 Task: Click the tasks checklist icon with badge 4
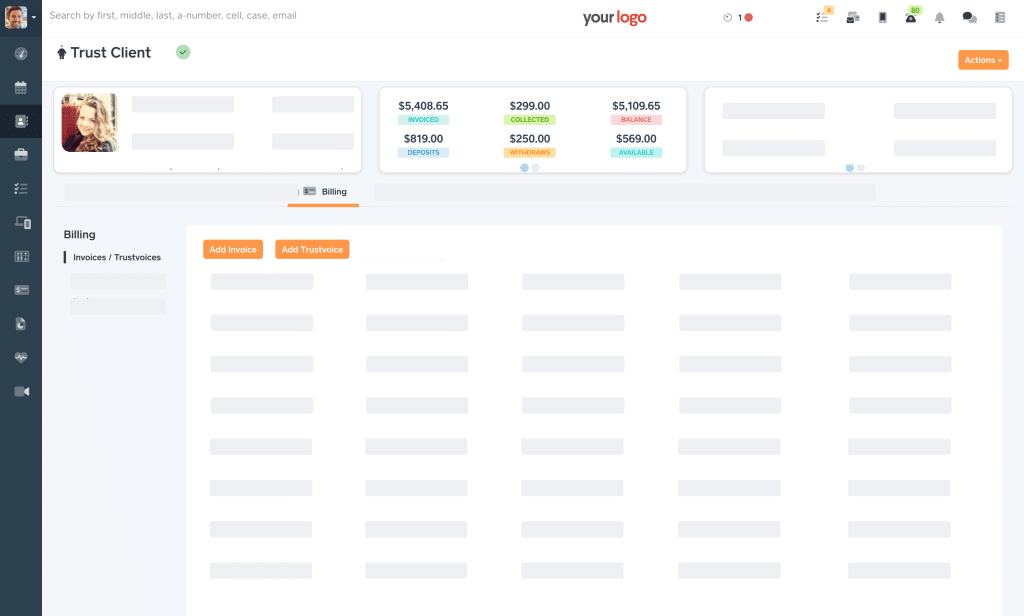click(822, 17)
